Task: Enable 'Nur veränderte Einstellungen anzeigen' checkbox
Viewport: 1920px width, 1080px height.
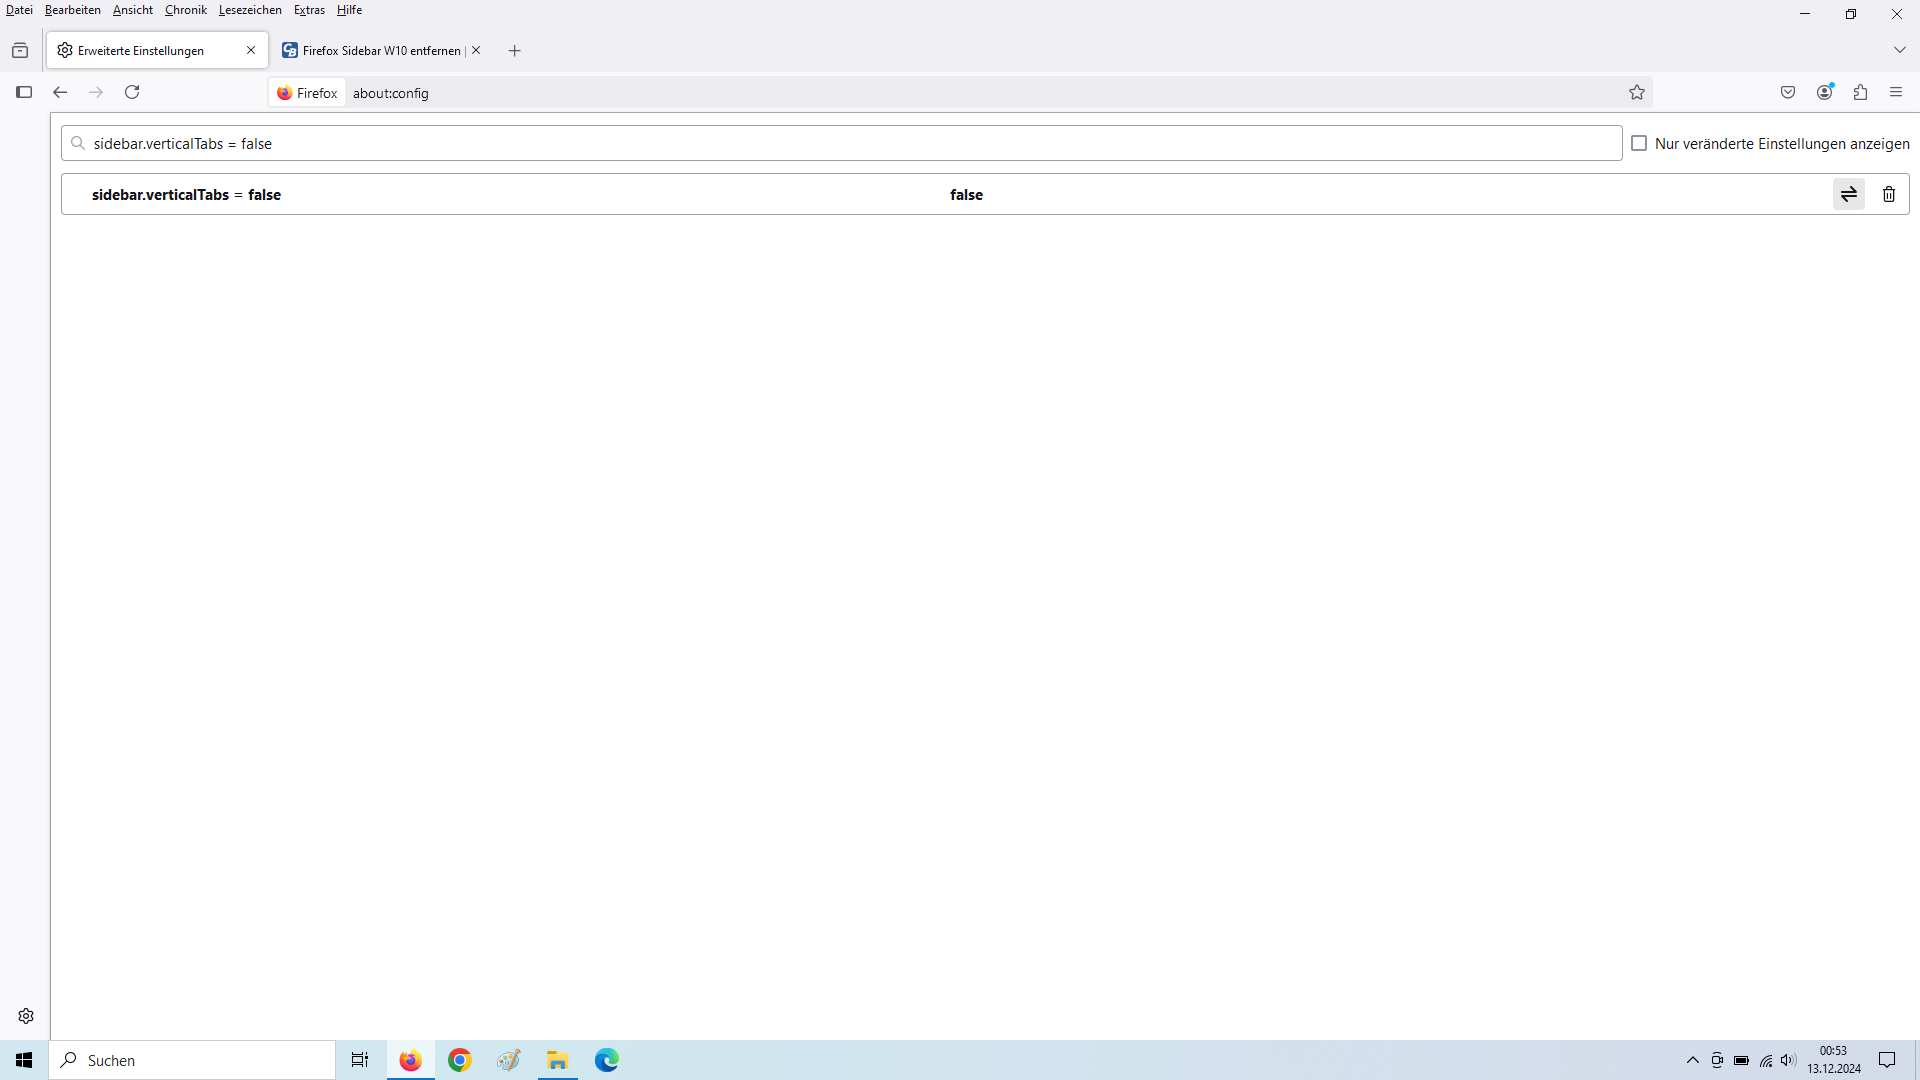Action: click(x=1639, y=143)
